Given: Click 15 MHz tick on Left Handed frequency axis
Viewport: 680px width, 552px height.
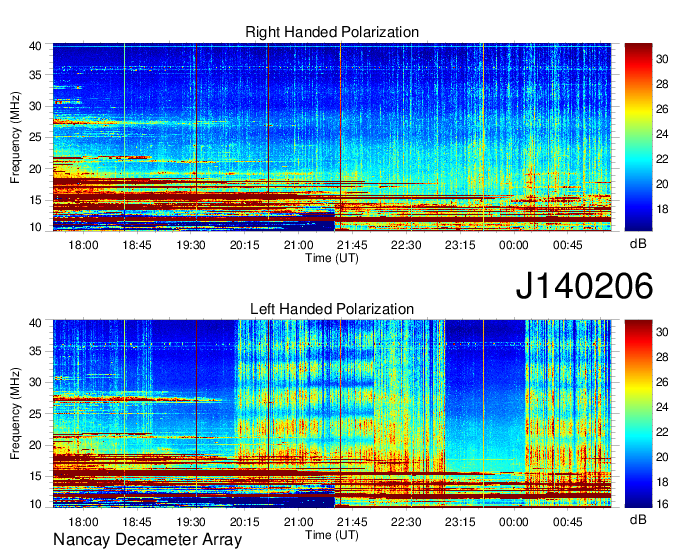Looking at the screenshot, I should pos(35,477).
